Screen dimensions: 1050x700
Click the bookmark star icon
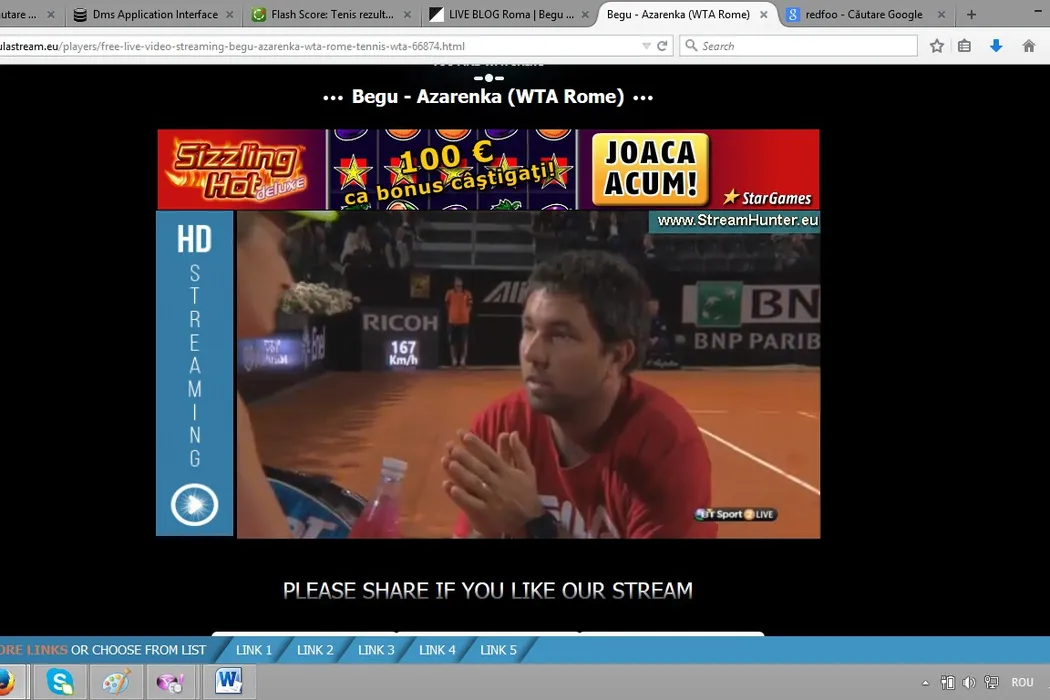pyautogui.click(x=936, y=46)
